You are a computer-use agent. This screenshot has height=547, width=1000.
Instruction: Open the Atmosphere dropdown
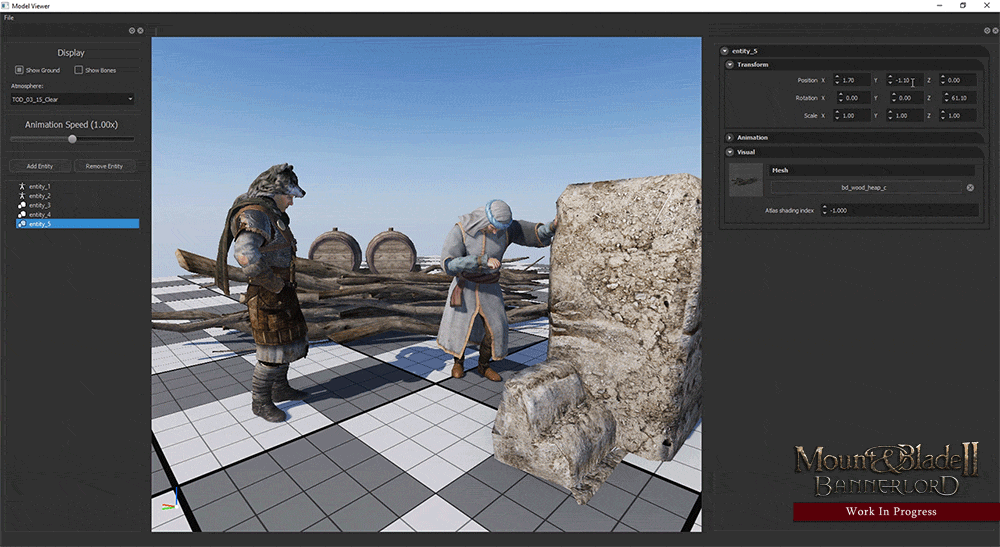point(72,99)
